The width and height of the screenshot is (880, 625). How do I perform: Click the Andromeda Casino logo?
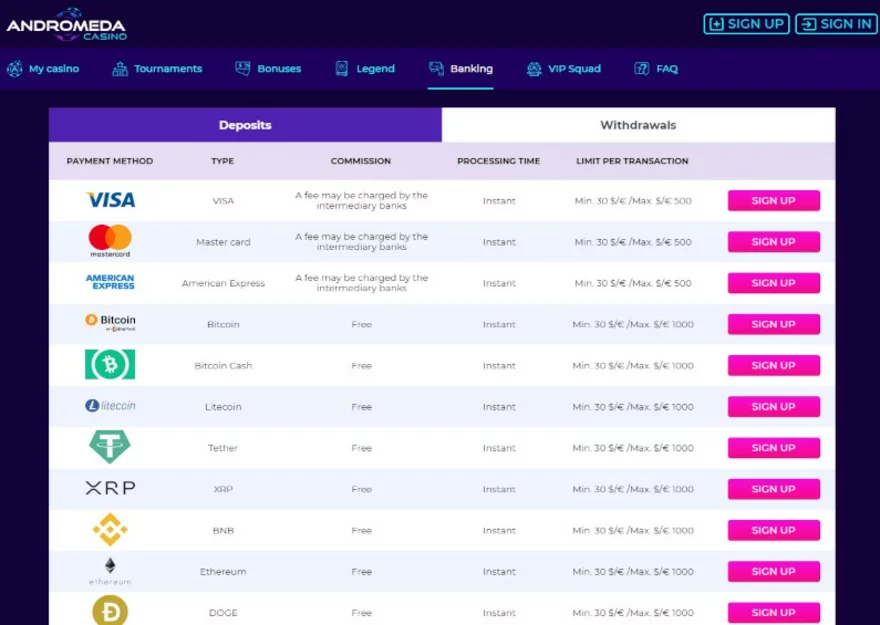68,24
